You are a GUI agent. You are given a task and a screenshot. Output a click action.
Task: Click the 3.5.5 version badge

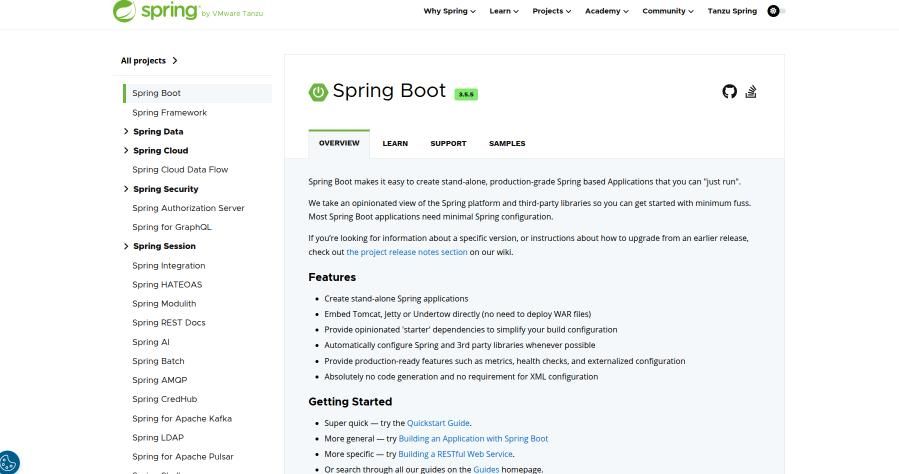(x=466, y=94)
